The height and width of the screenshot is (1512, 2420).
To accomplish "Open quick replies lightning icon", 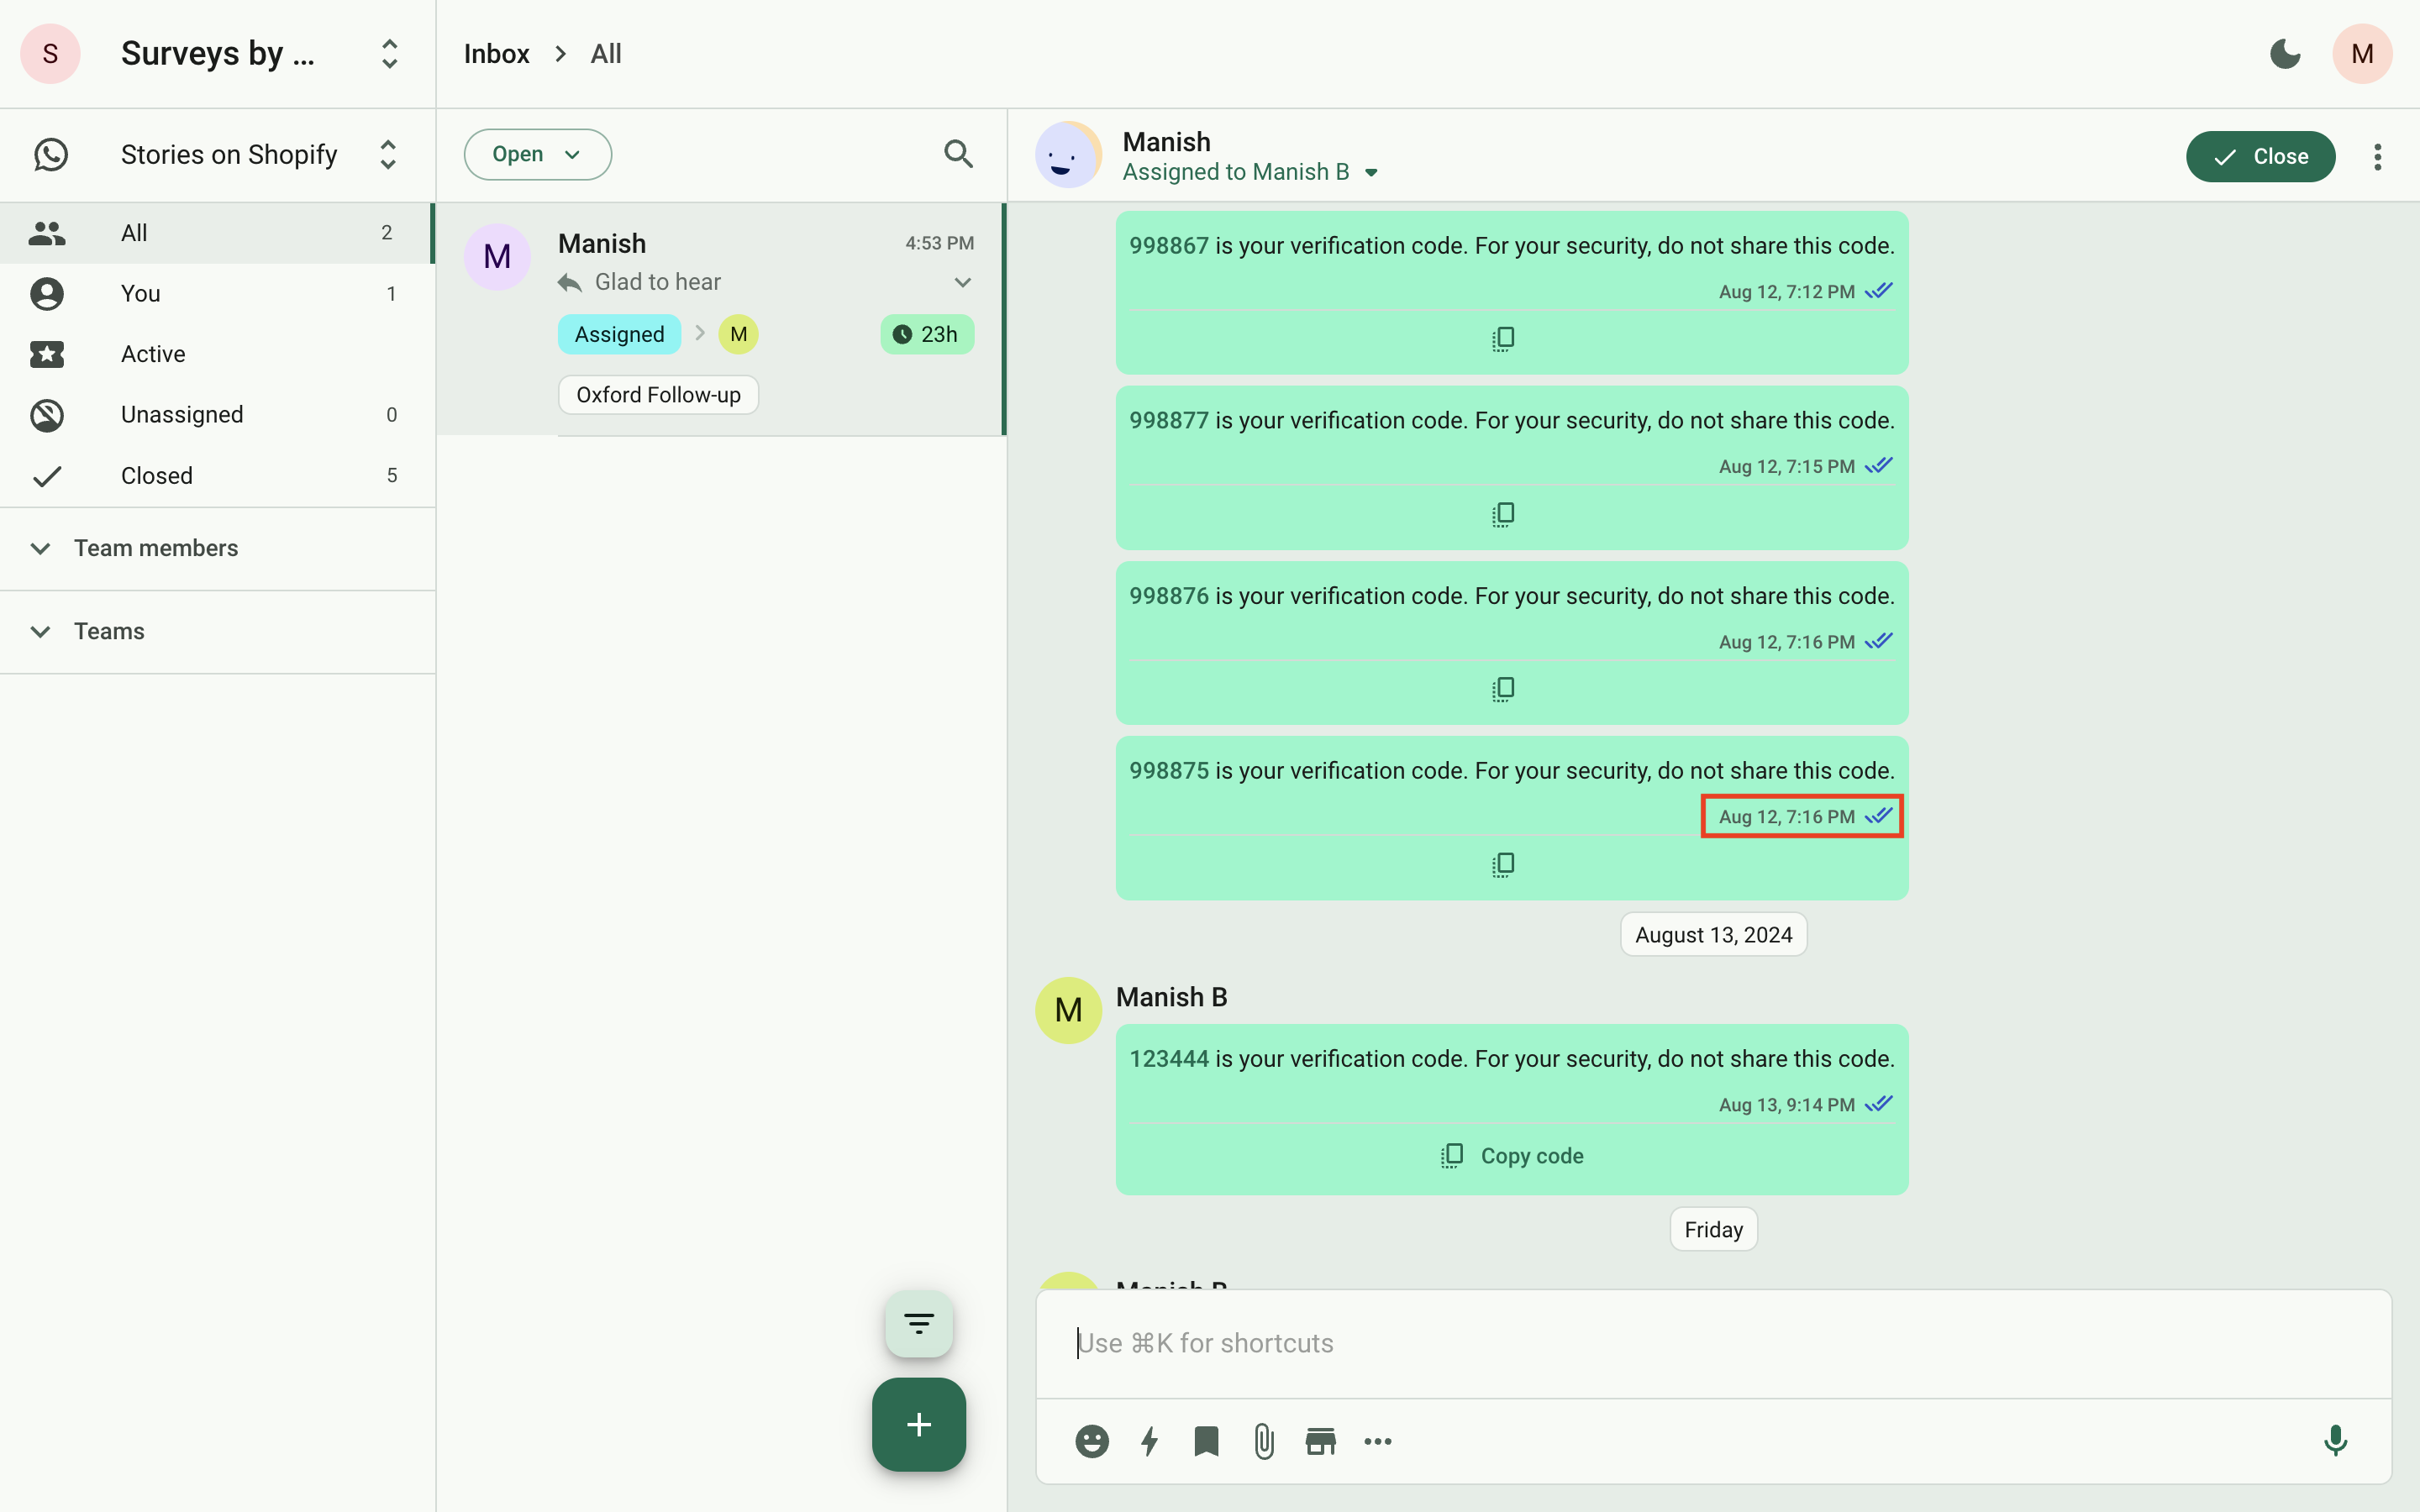I will [1149, 1441].
